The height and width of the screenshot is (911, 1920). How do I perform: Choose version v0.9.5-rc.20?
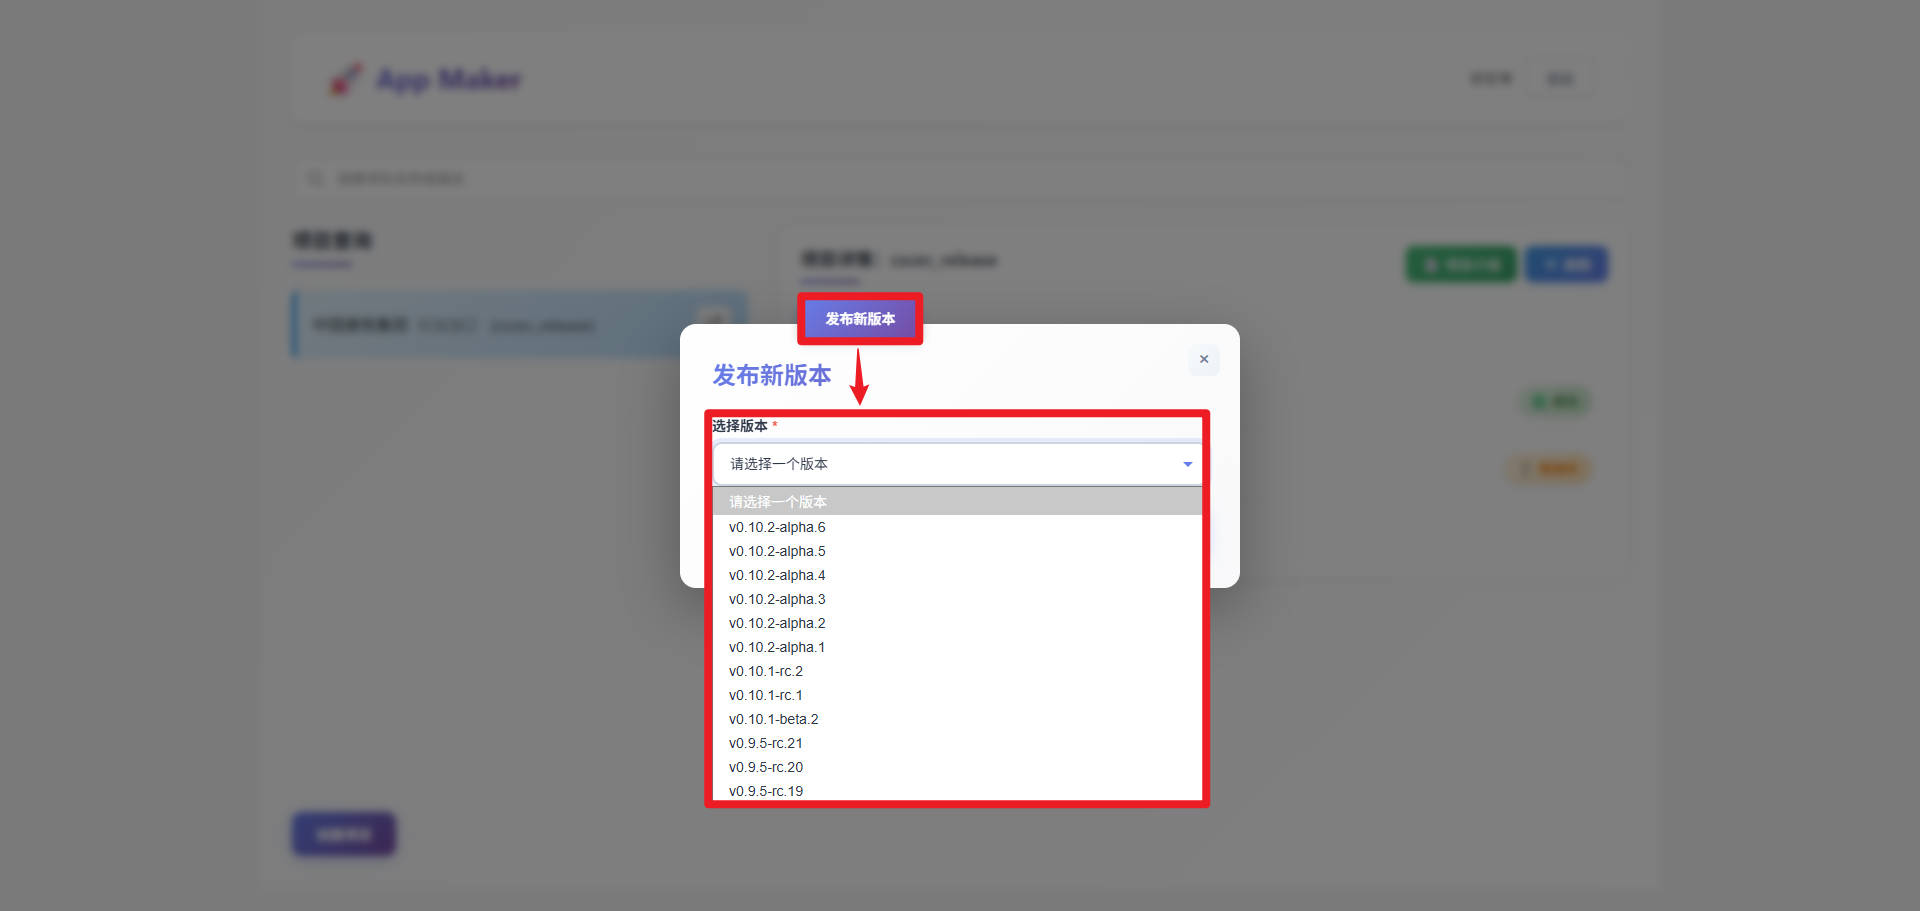point(766,767)
